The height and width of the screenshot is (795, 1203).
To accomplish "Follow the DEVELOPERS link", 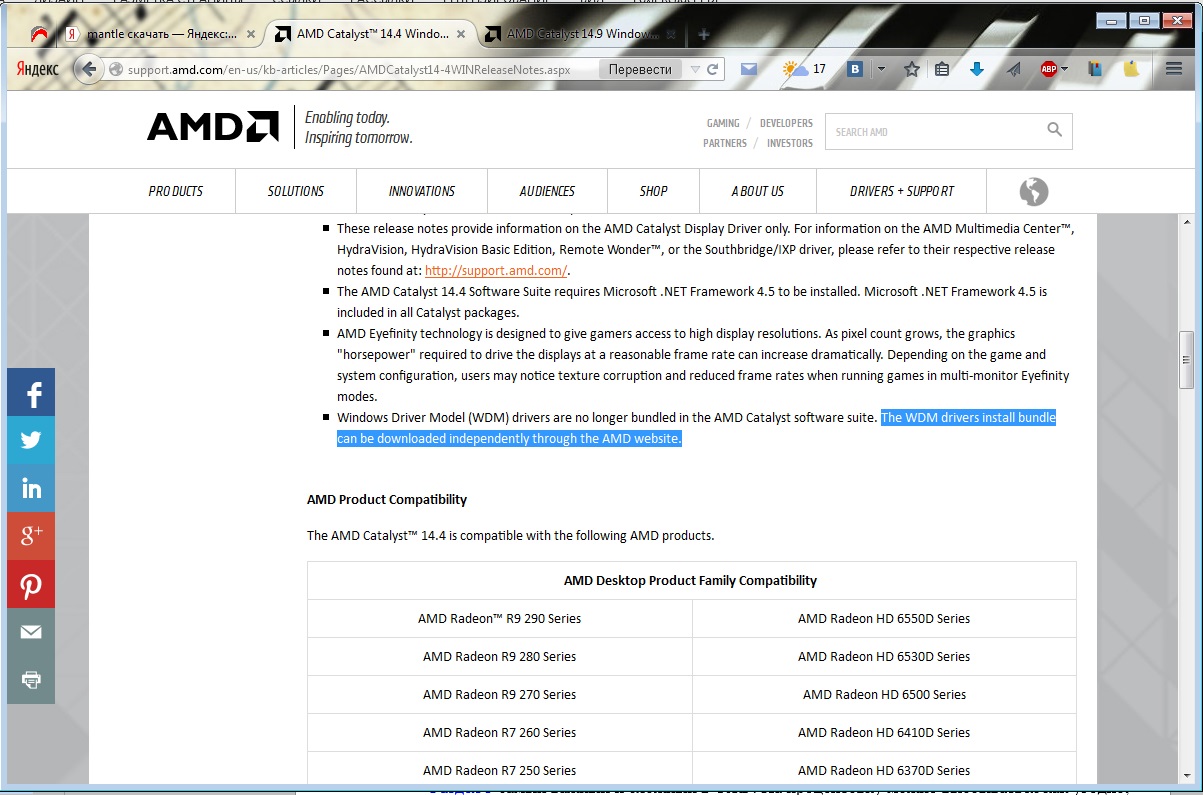I will [787, 123].
